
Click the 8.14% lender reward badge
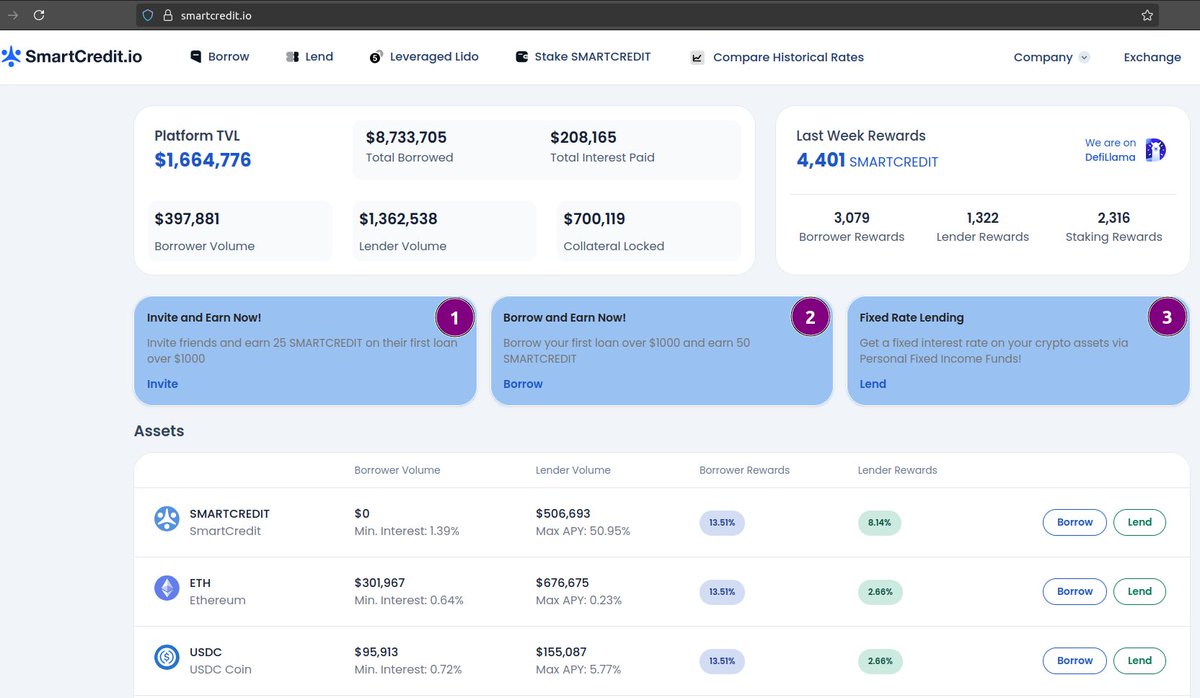[x=880, y=522]
